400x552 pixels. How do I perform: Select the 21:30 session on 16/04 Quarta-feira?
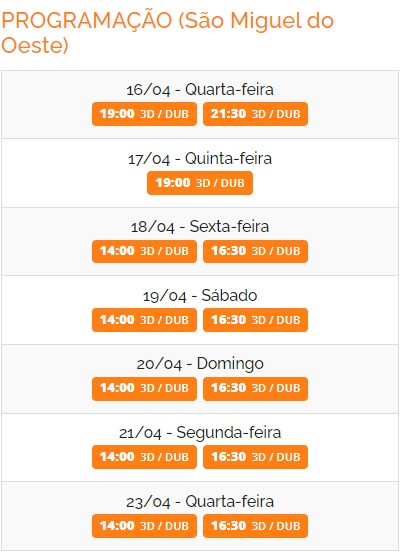point(256,114)
